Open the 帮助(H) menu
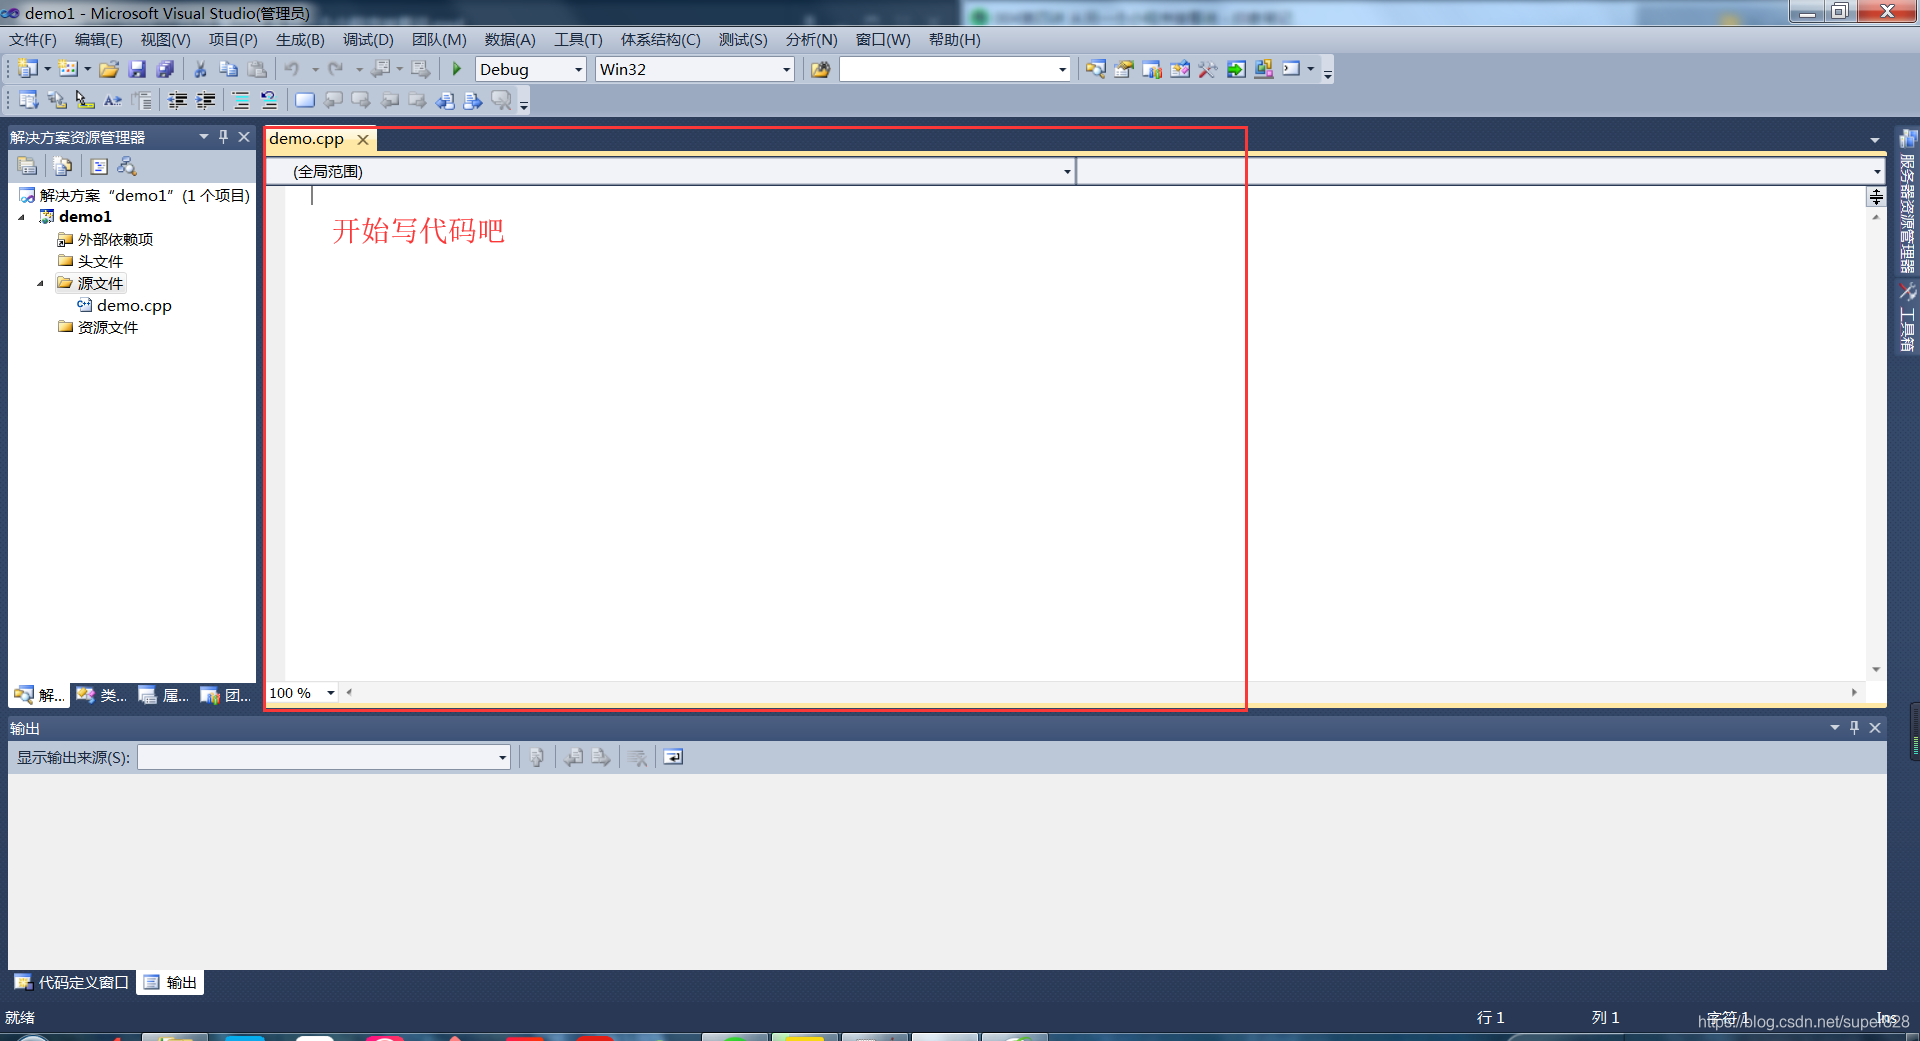The image size is (1920, 1041). [x=954, y=40]
